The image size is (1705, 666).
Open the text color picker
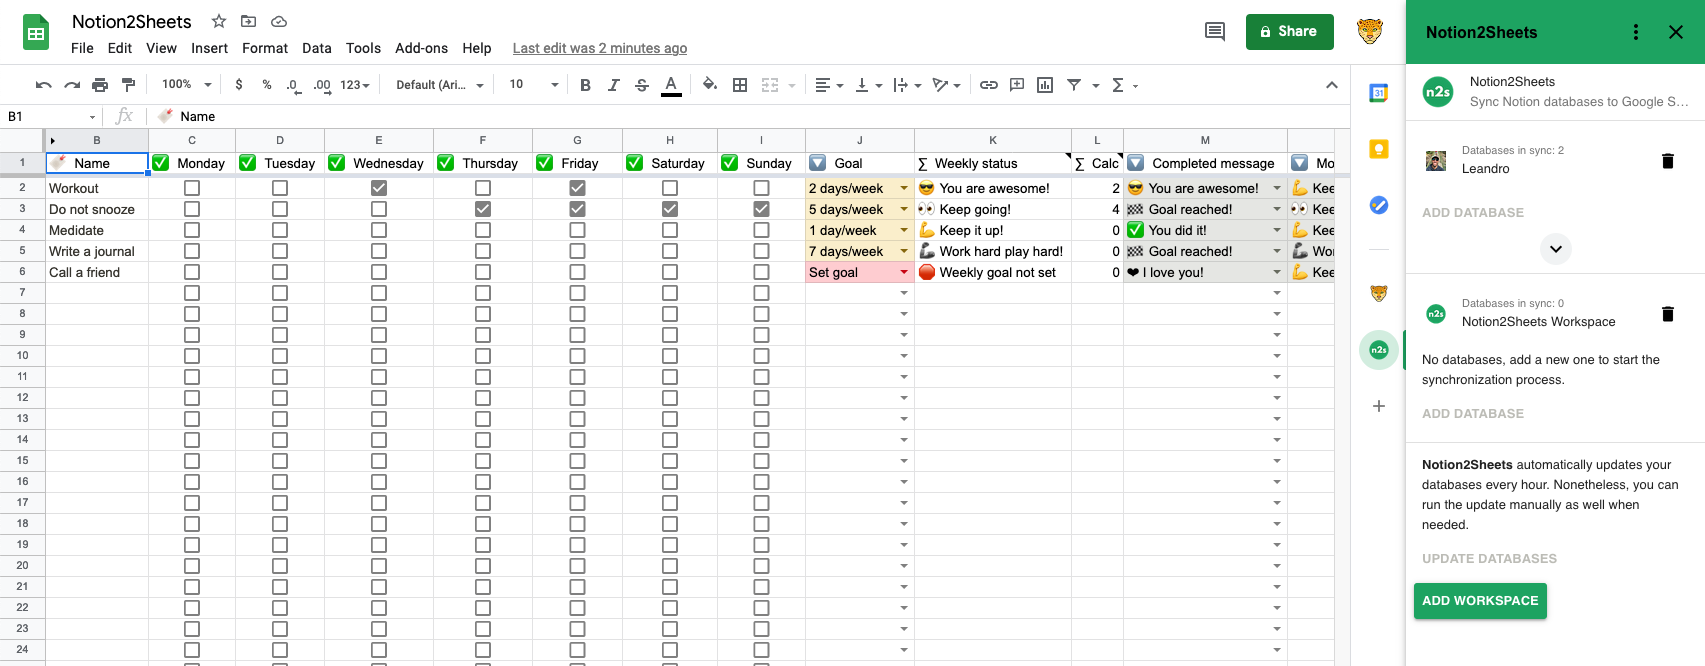coord(671,85)
